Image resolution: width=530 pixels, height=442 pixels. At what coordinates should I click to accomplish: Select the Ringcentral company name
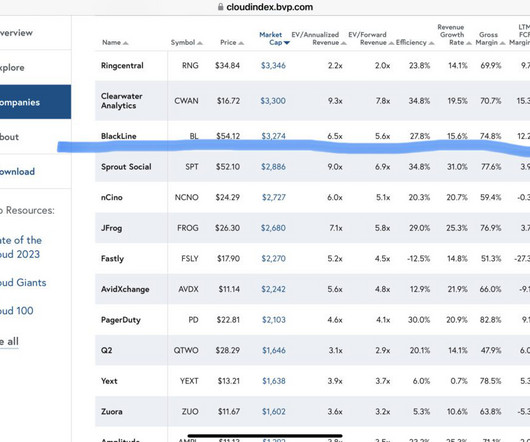point(122,66)
